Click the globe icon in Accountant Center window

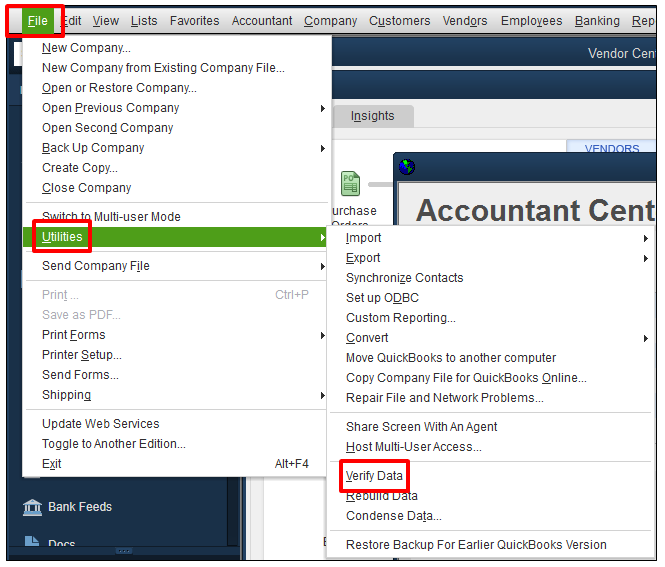coord(407,167)
